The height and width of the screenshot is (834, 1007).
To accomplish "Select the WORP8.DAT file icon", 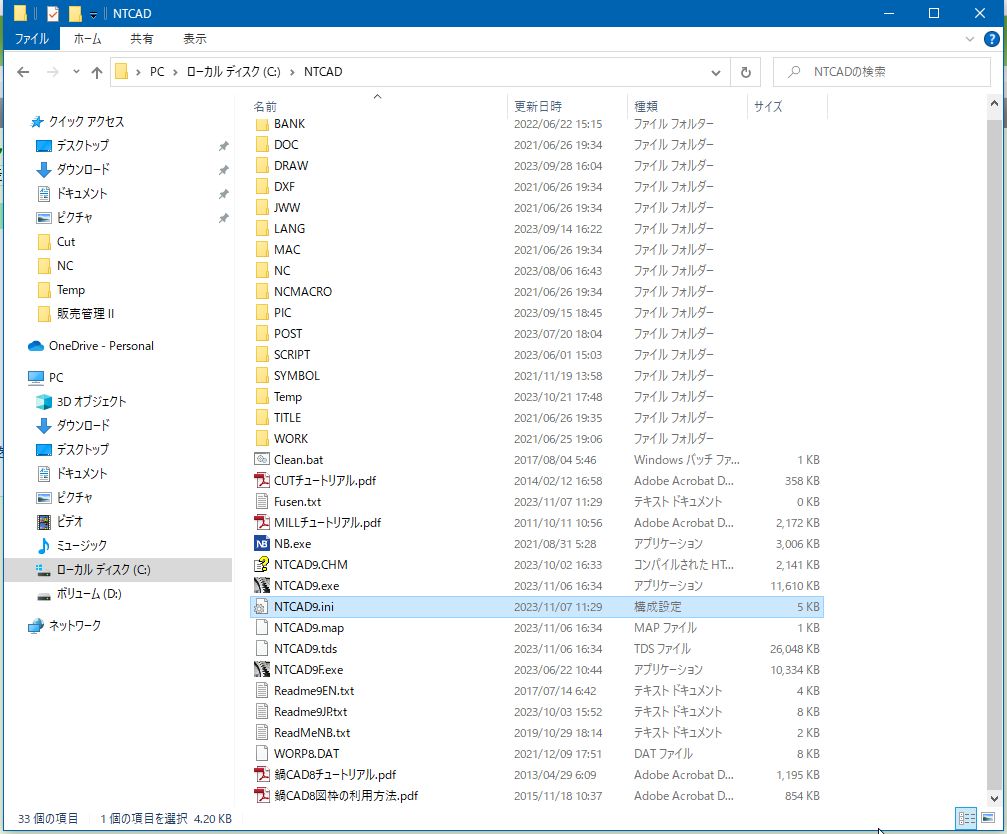I will pyautogui.click(x=262, y=754).
